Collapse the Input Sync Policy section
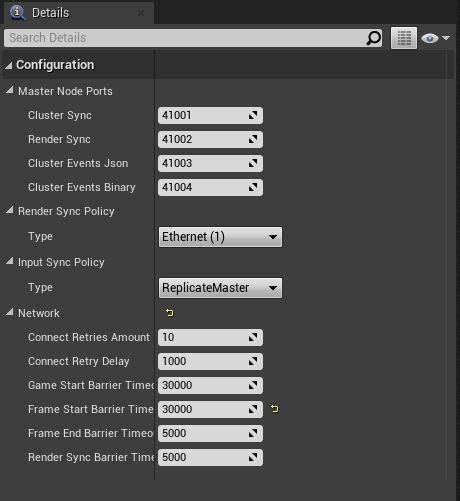Screen dimensions: 460x501 coord(9,261)
